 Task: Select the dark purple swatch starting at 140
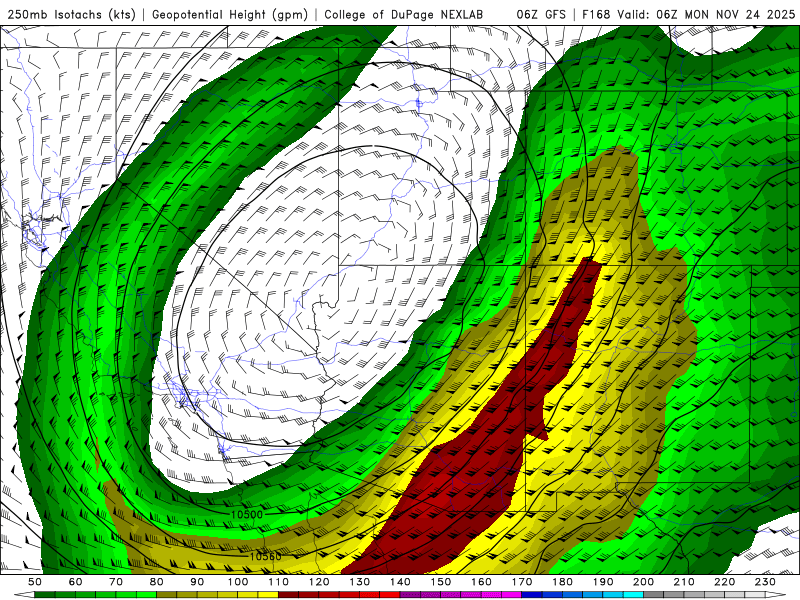pos(410,594)
